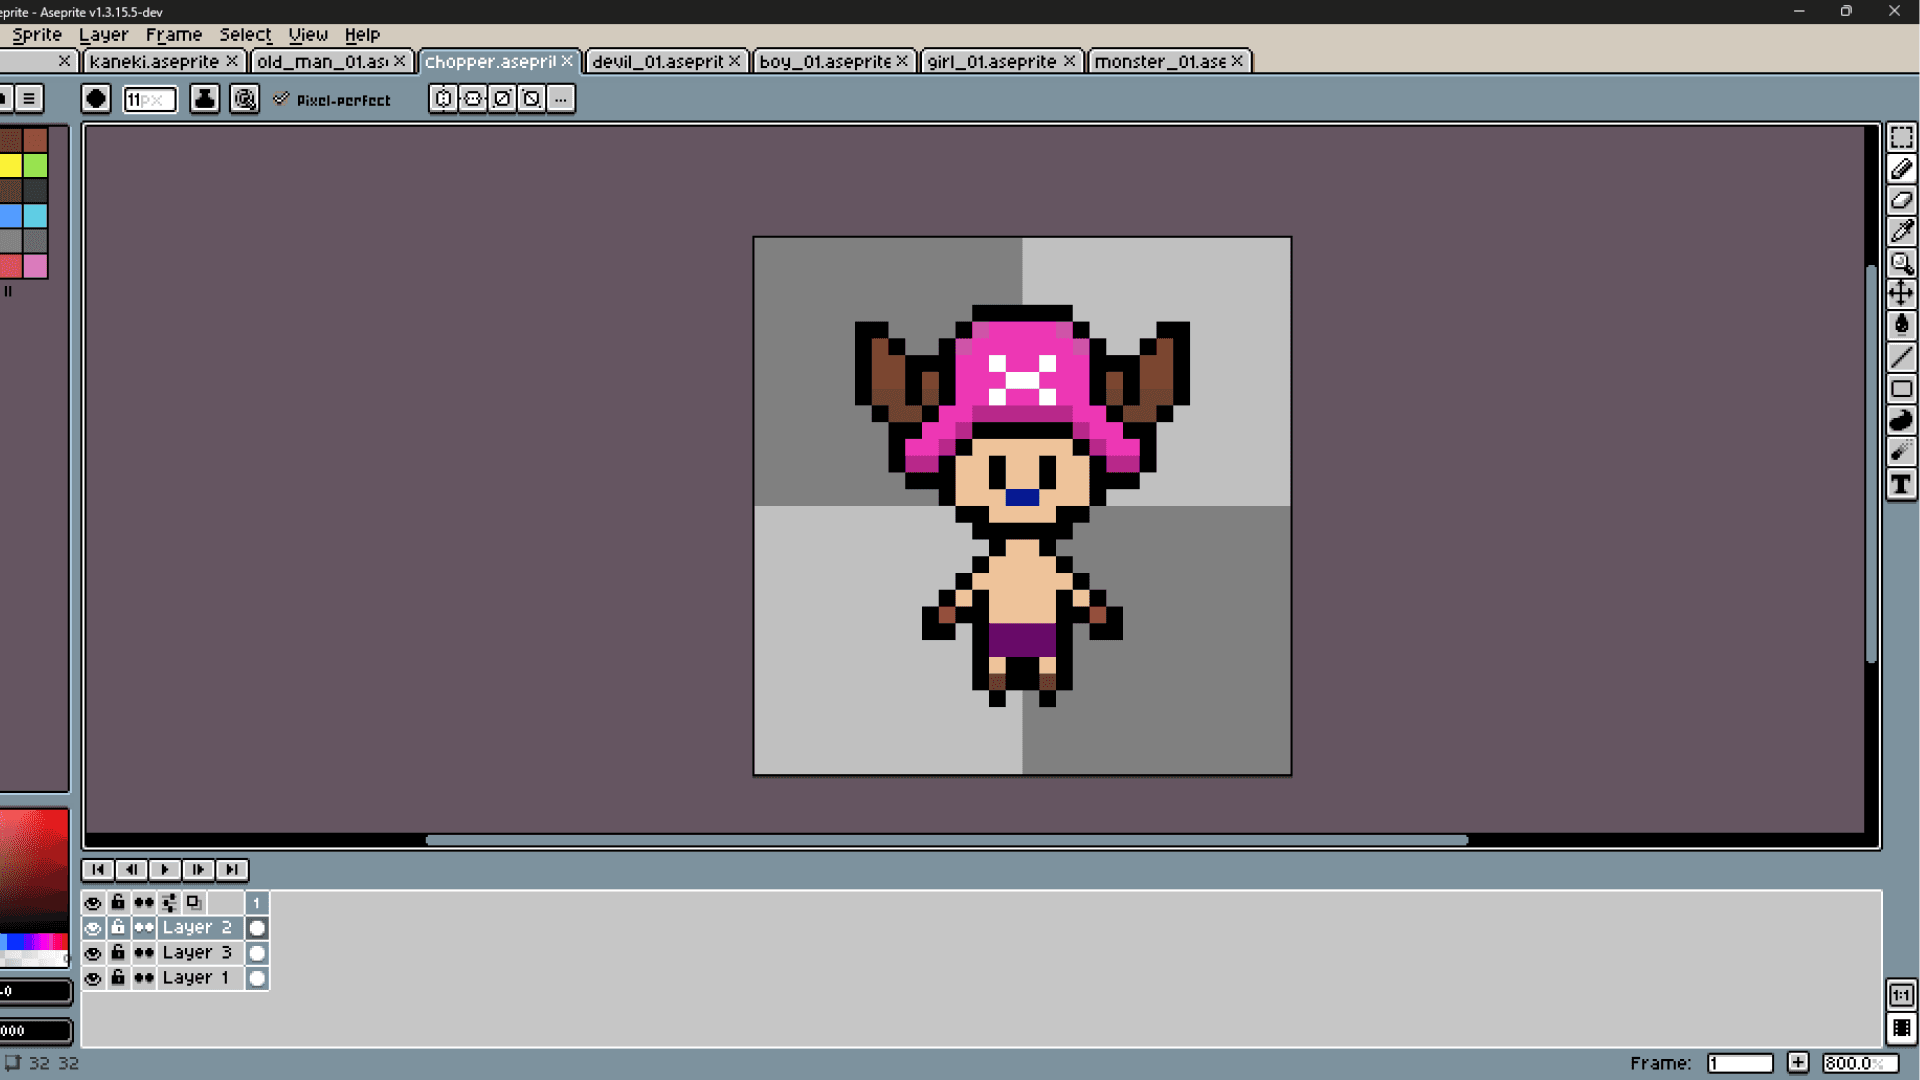The height and width of the screenshot is (1080, 1920).
Task: Click the brush size field
Action: point(149,99)
